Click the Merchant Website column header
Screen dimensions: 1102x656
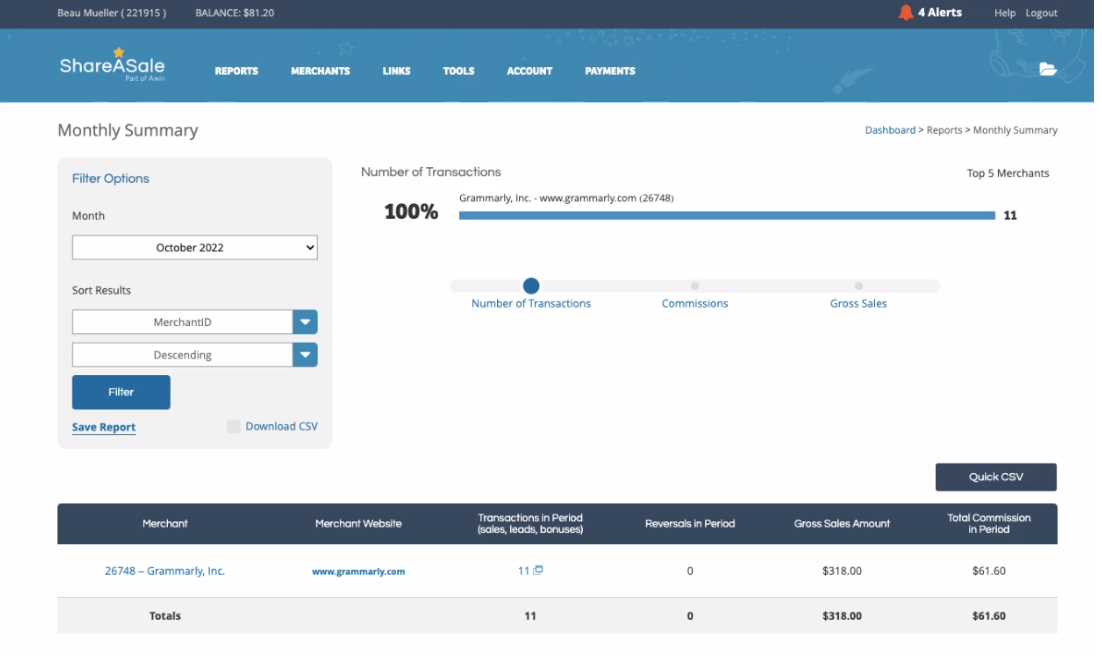click(x=358, y=524)
